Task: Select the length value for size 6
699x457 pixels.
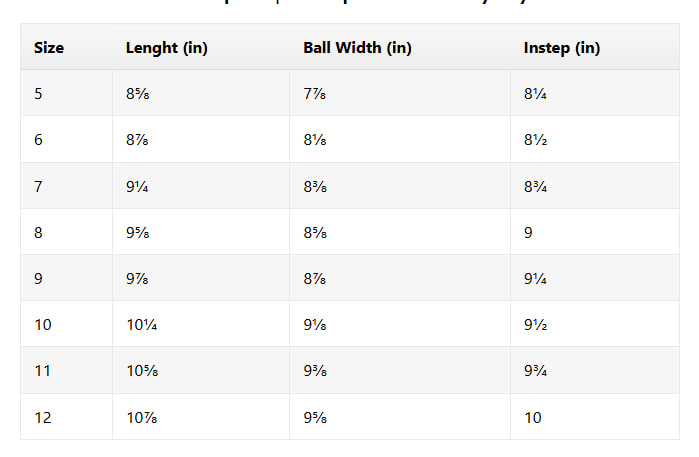Action: pos(137,140)
